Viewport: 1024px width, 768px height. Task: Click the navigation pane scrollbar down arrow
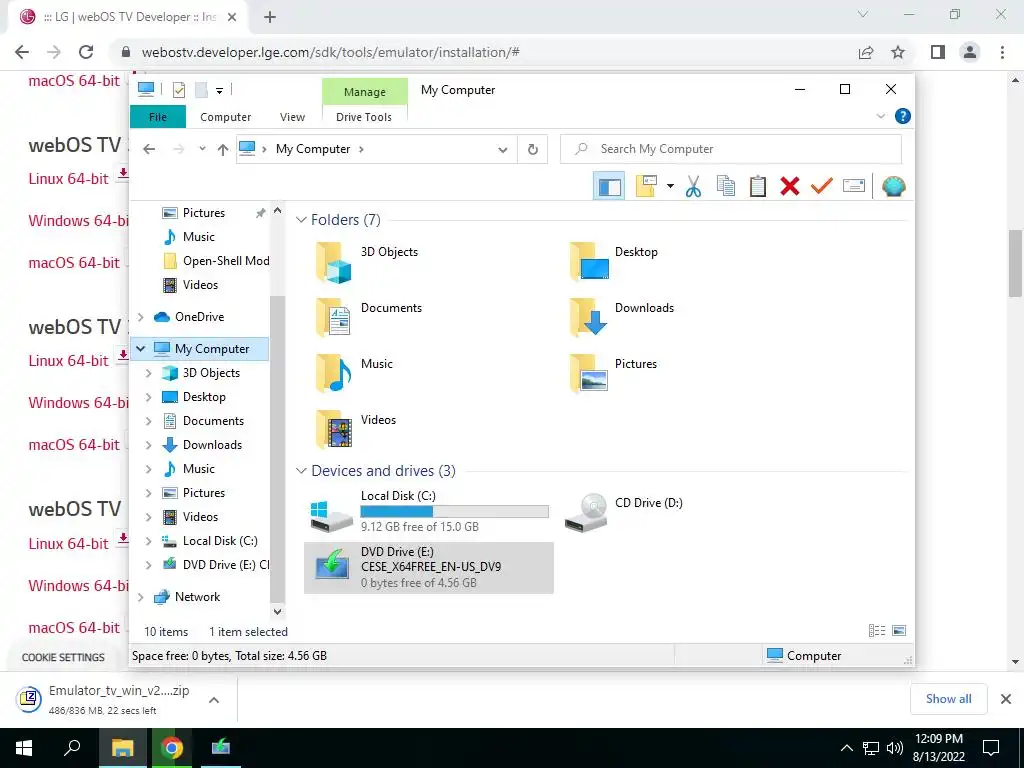point(278,612)
